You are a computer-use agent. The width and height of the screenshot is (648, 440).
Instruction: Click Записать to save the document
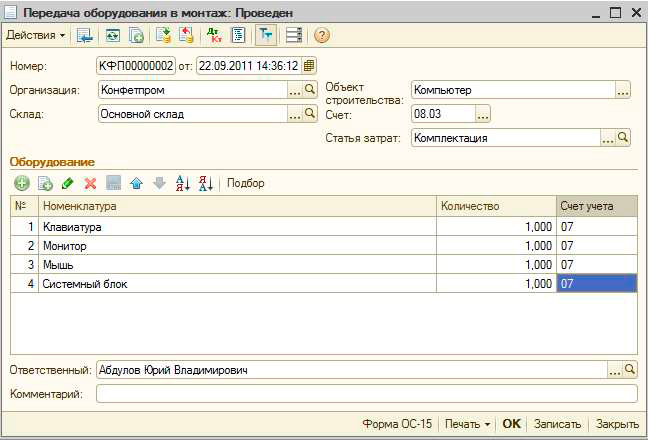coord(556,424)
